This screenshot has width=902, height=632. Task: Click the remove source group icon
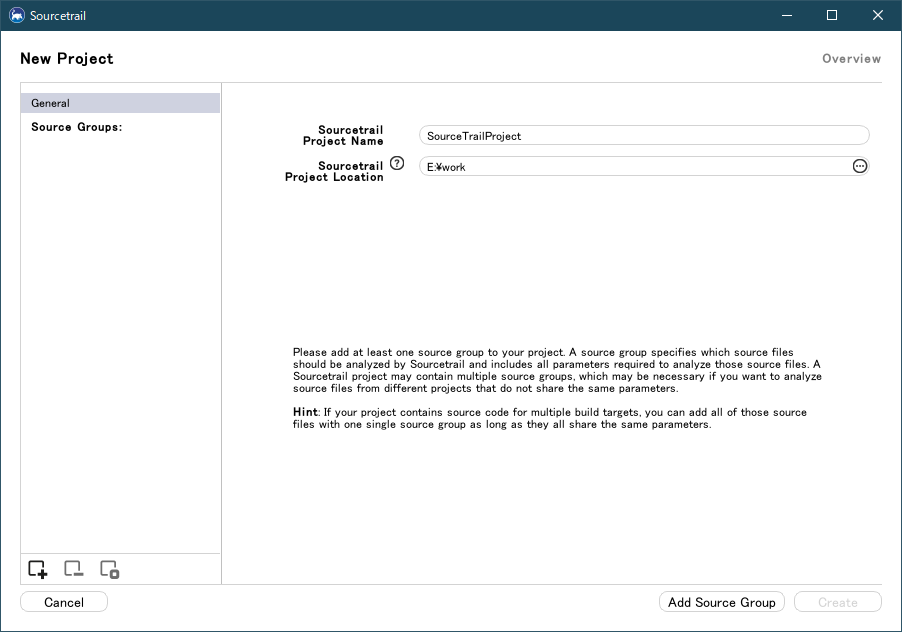click(x=74, y=569)
